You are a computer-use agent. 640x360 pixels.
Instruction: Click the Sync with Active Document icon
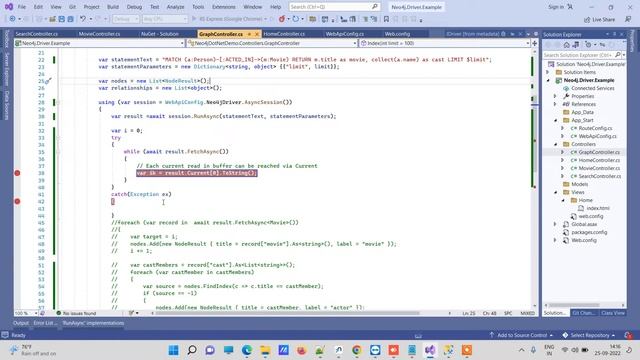pos(602,44)
